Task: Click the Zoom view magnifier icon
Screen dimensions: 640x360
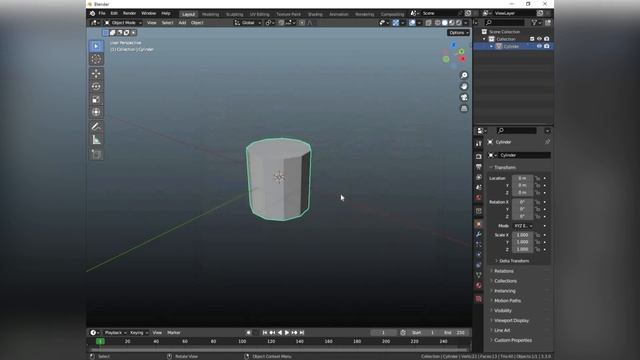Action: pos(464,76)
